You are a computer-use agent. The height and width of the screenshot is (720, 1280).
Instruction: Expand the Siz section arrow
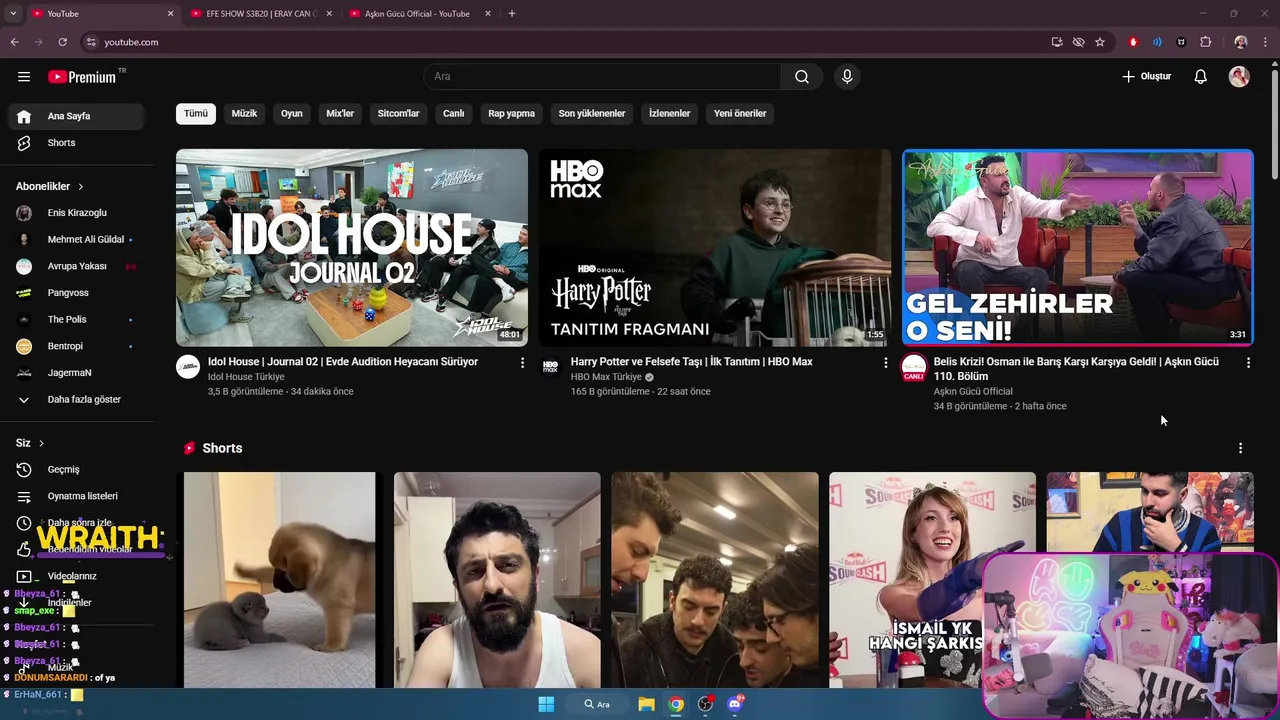[x=41, y=443]
